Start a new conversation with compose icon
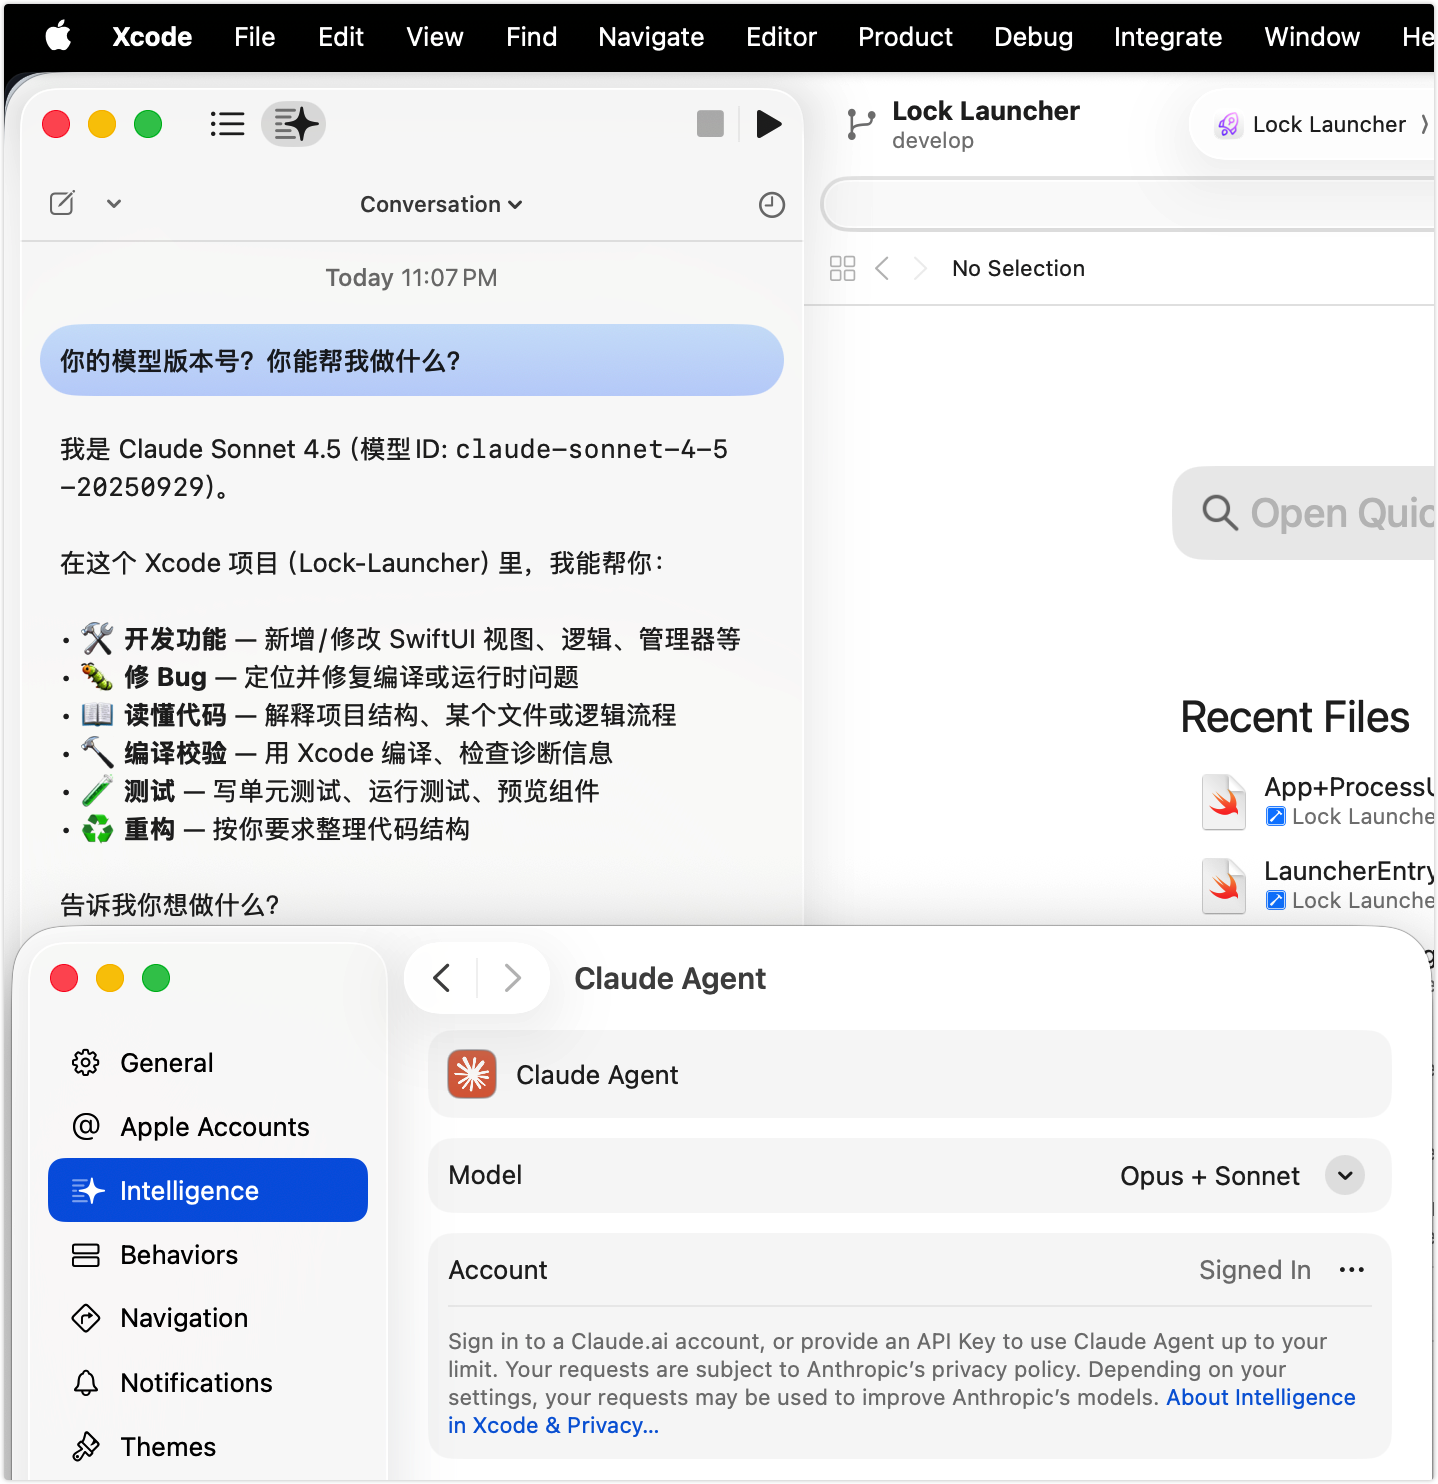 click(x=62, y=203)
